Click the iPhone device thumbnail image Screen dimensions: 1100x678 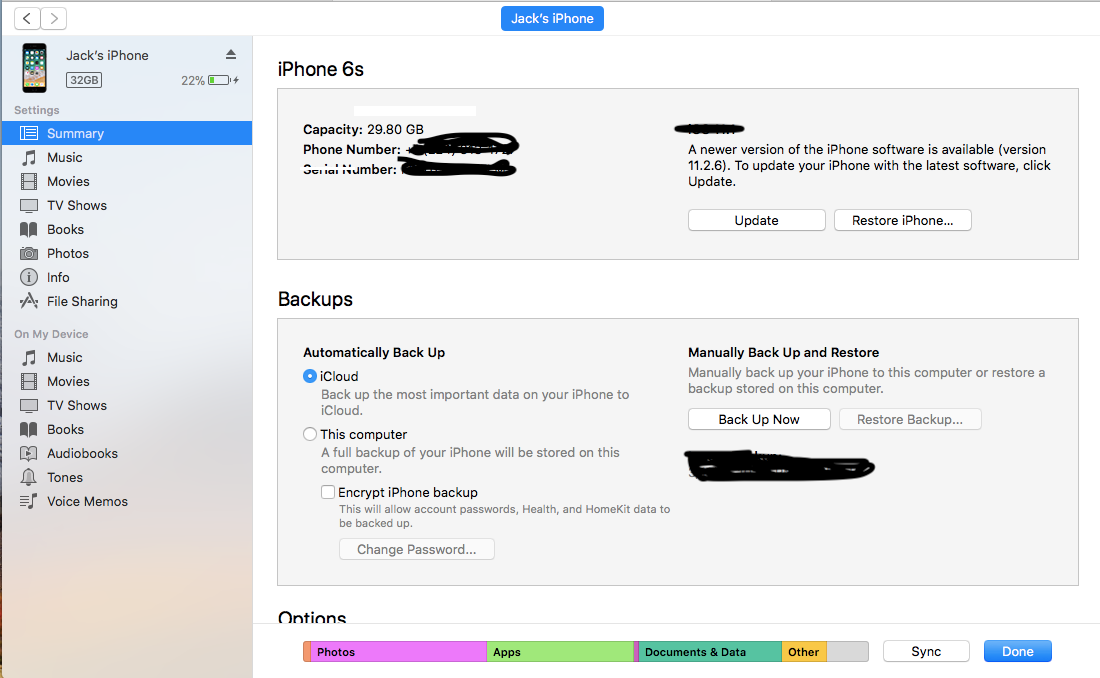tap(34, 68)
